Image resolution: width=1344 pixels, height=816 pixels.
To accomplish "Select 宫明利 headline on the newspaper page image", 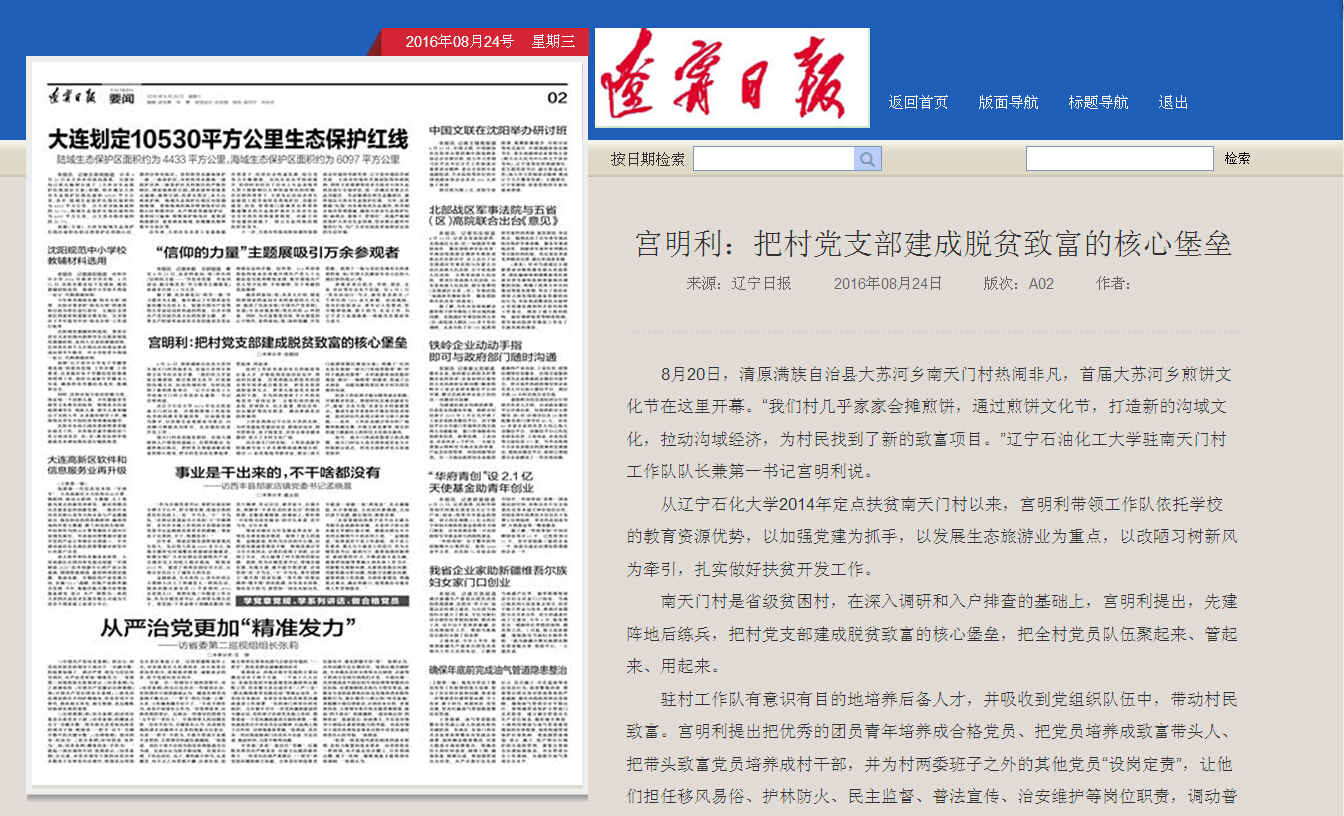I will (x=277, y=342).
